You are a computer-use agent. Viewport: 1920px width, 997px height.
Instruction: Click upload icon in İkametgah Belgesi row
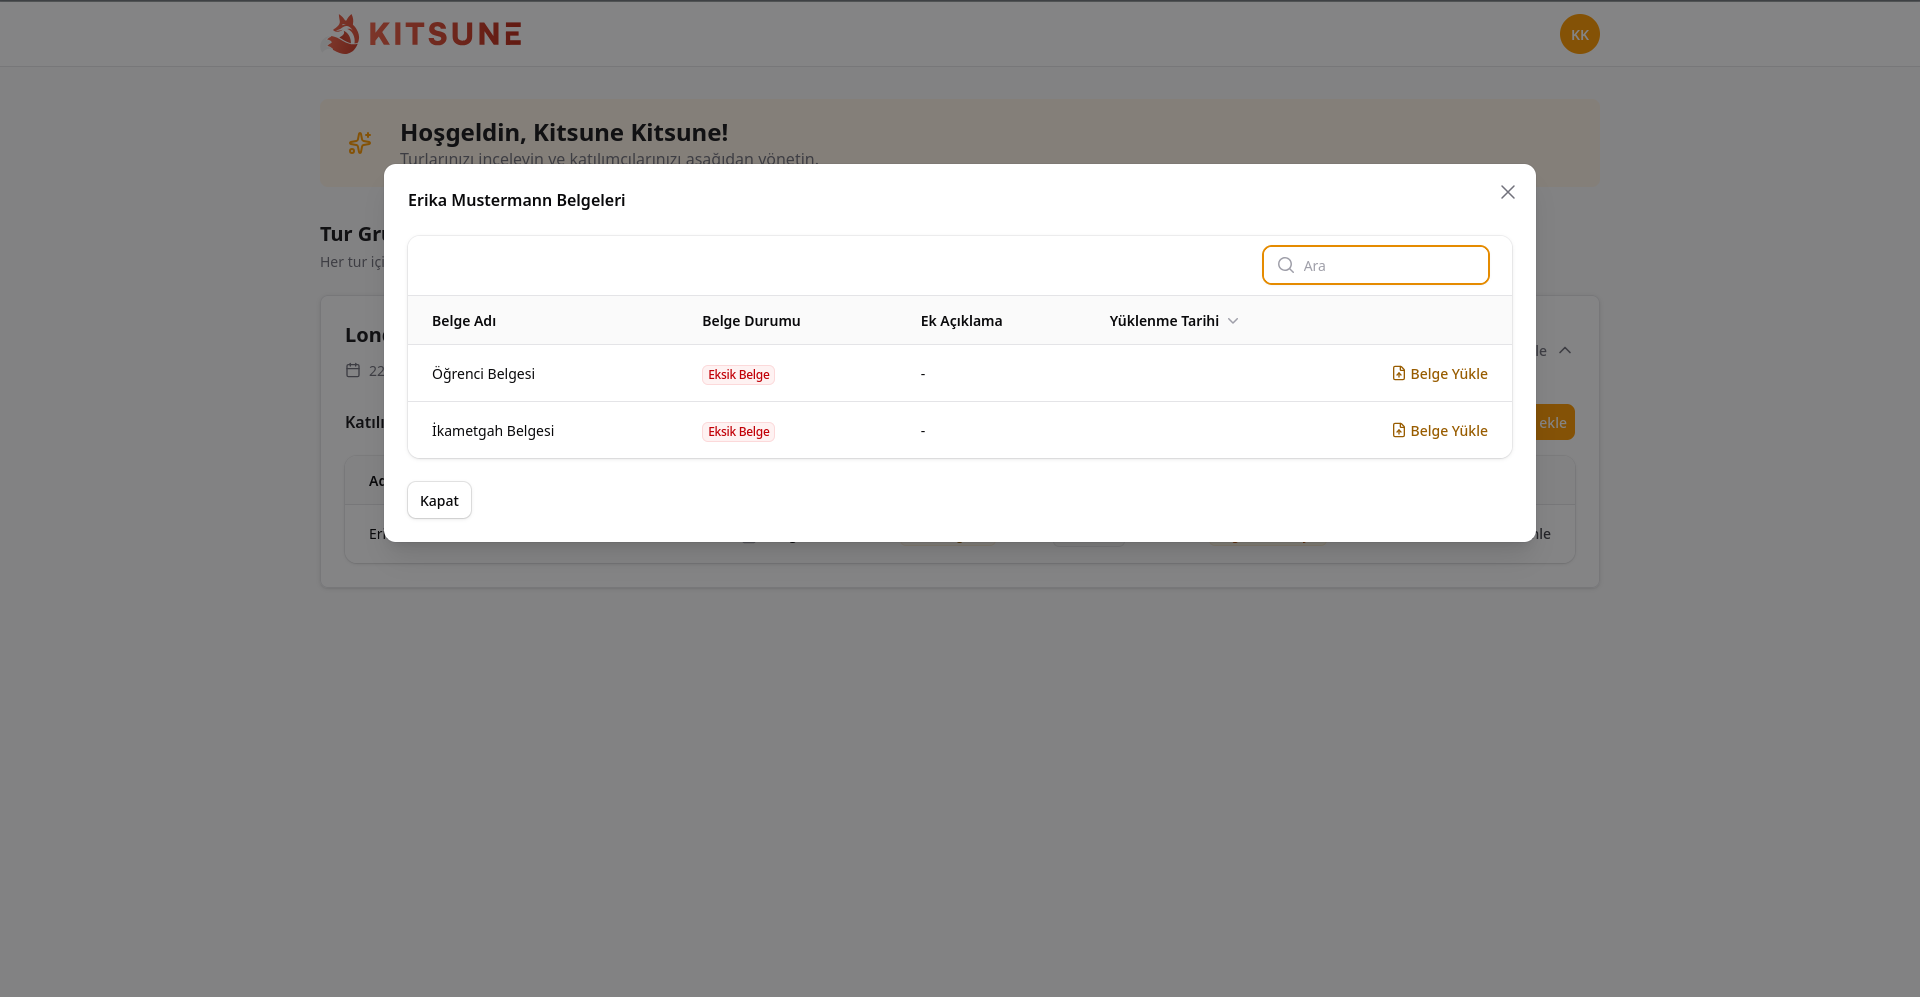pyautogui.click(x=1399, y=430)
